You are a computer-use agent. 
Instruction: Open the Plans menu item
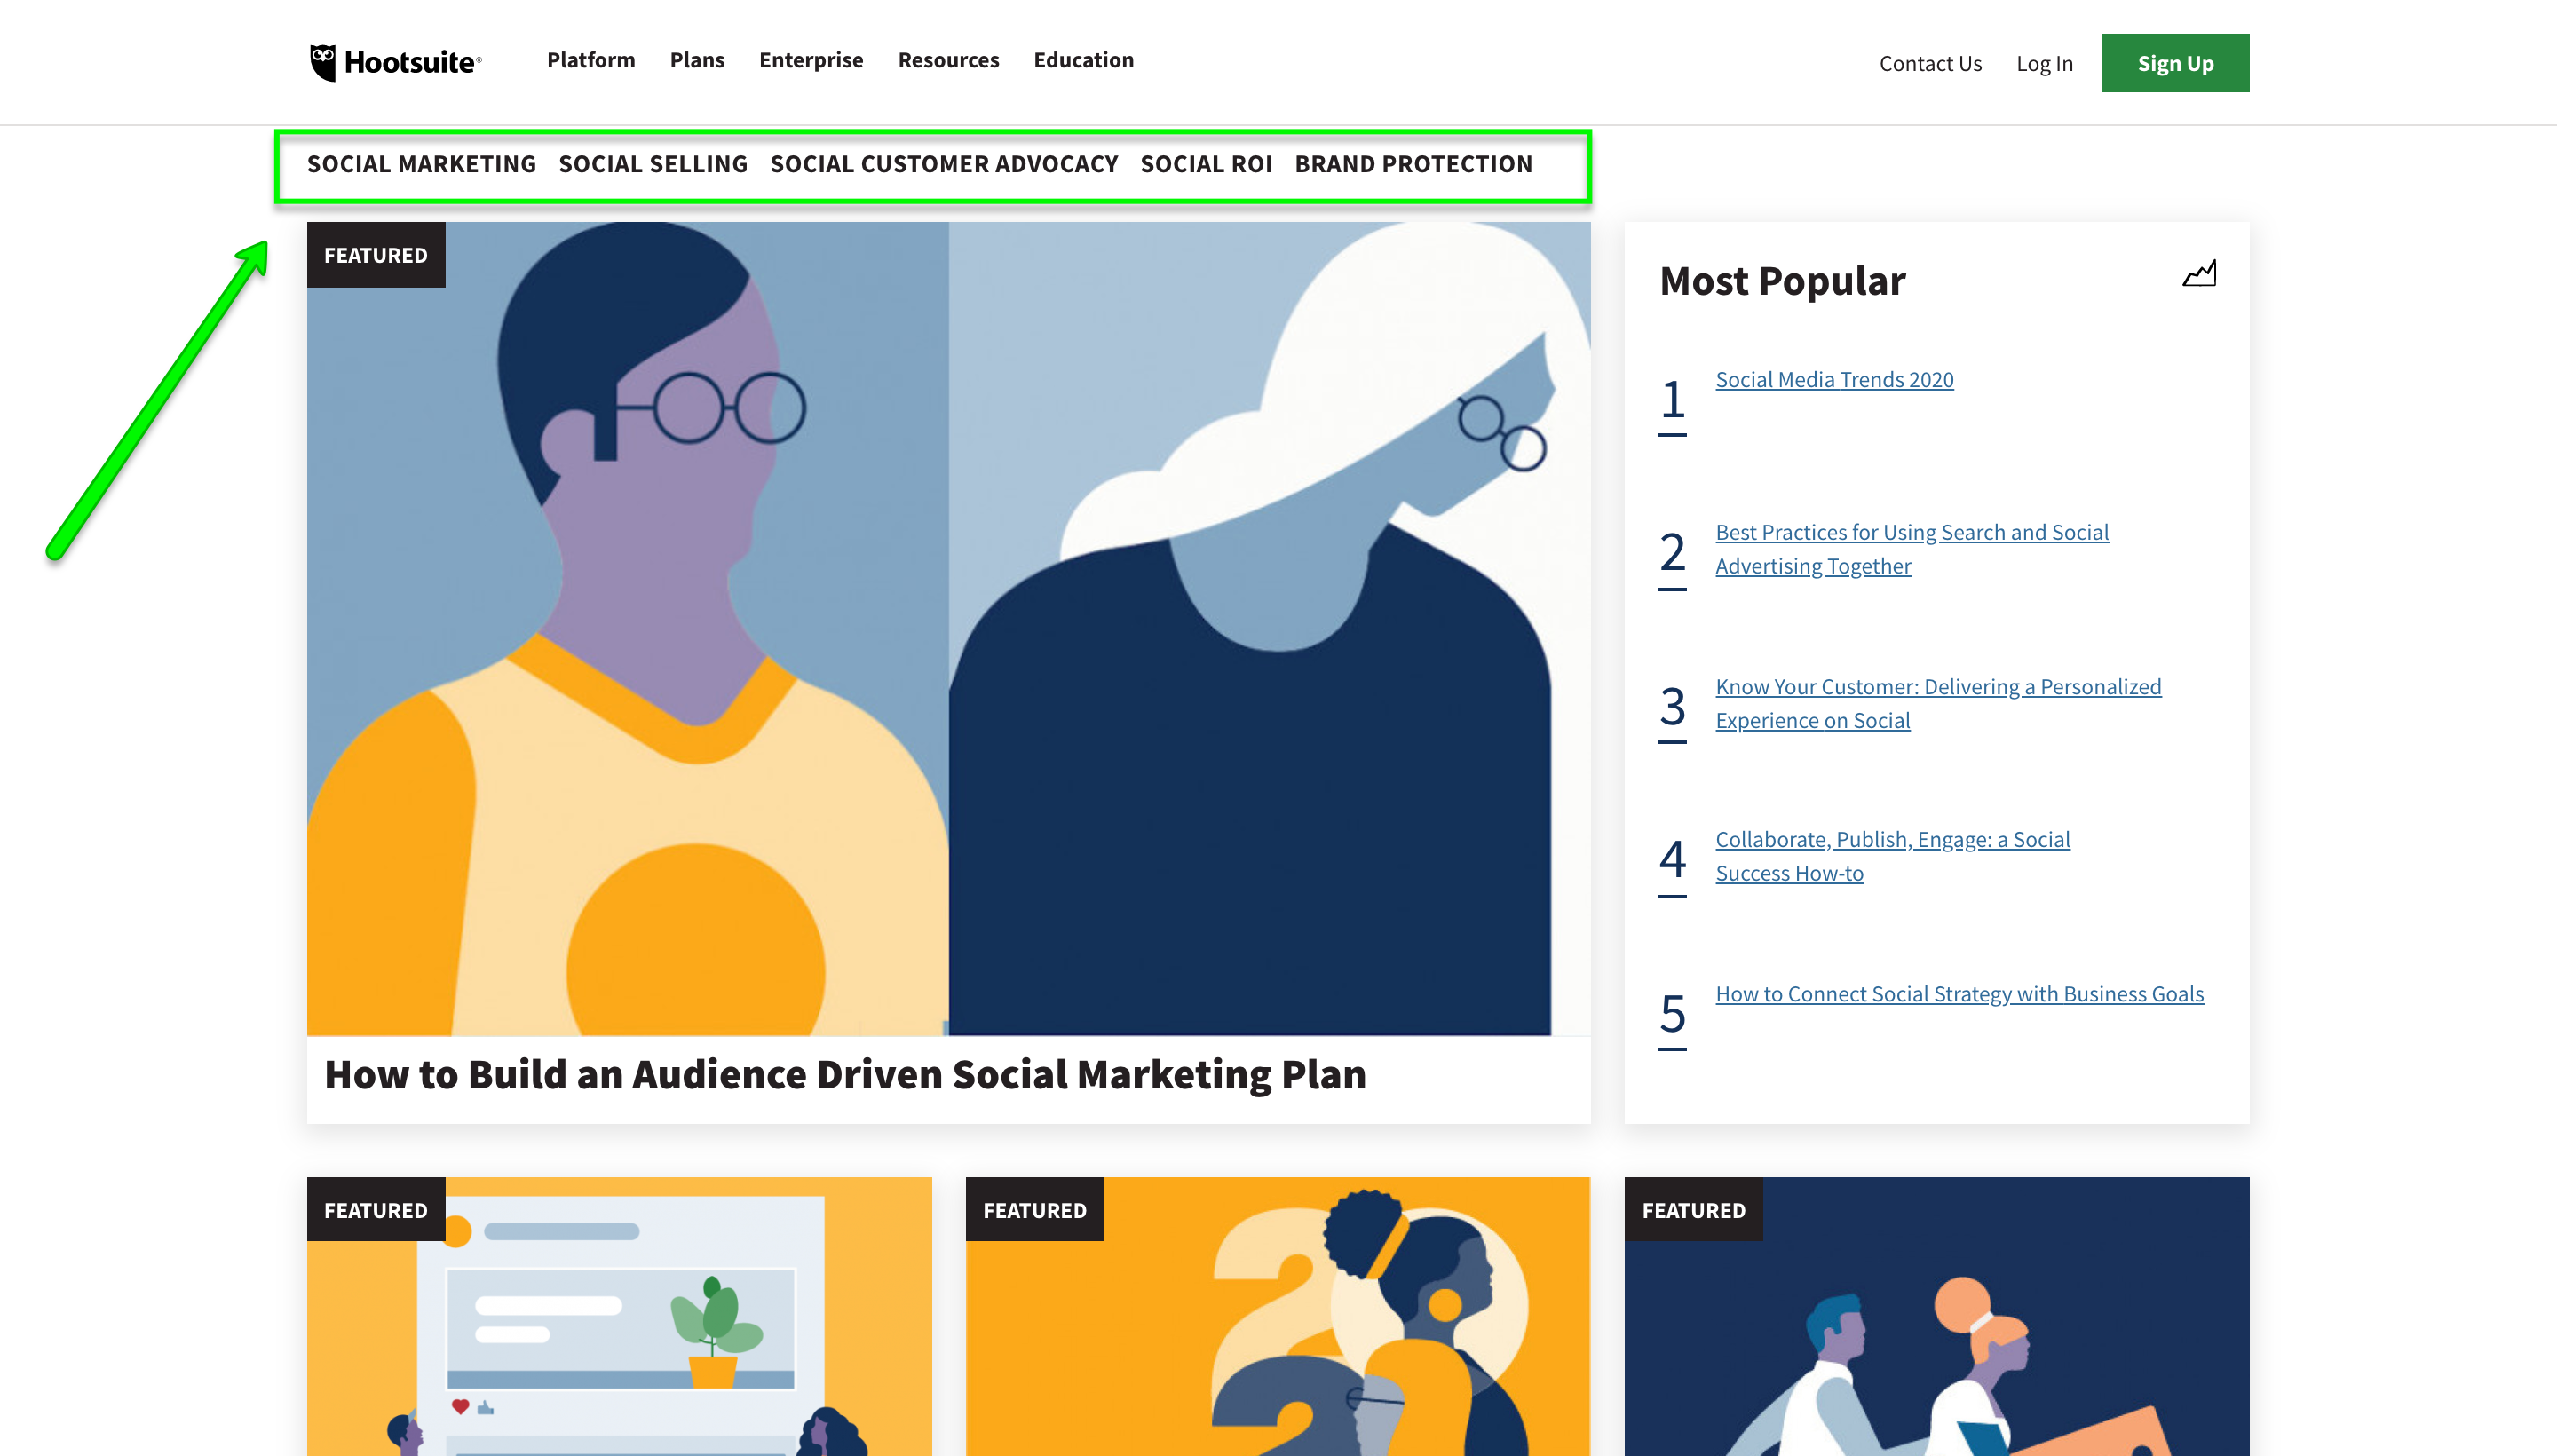click(697, 60)
